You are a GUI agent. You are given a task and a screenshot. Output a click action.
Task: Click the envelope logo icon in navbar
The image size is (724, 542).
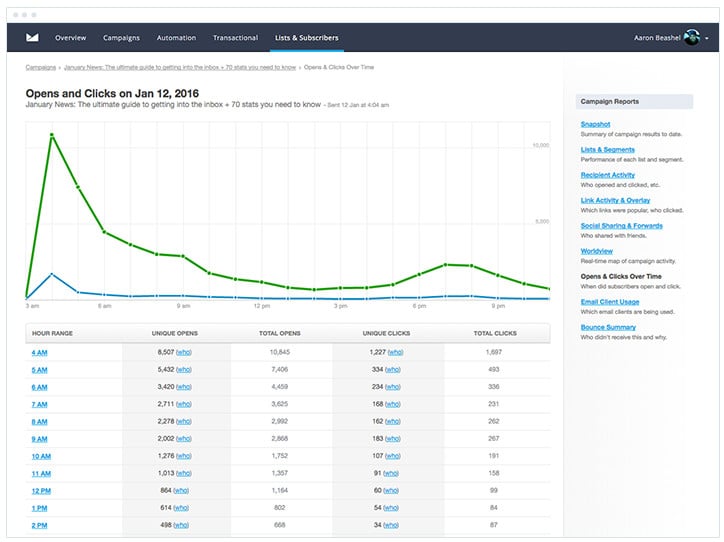coord(32,37)
